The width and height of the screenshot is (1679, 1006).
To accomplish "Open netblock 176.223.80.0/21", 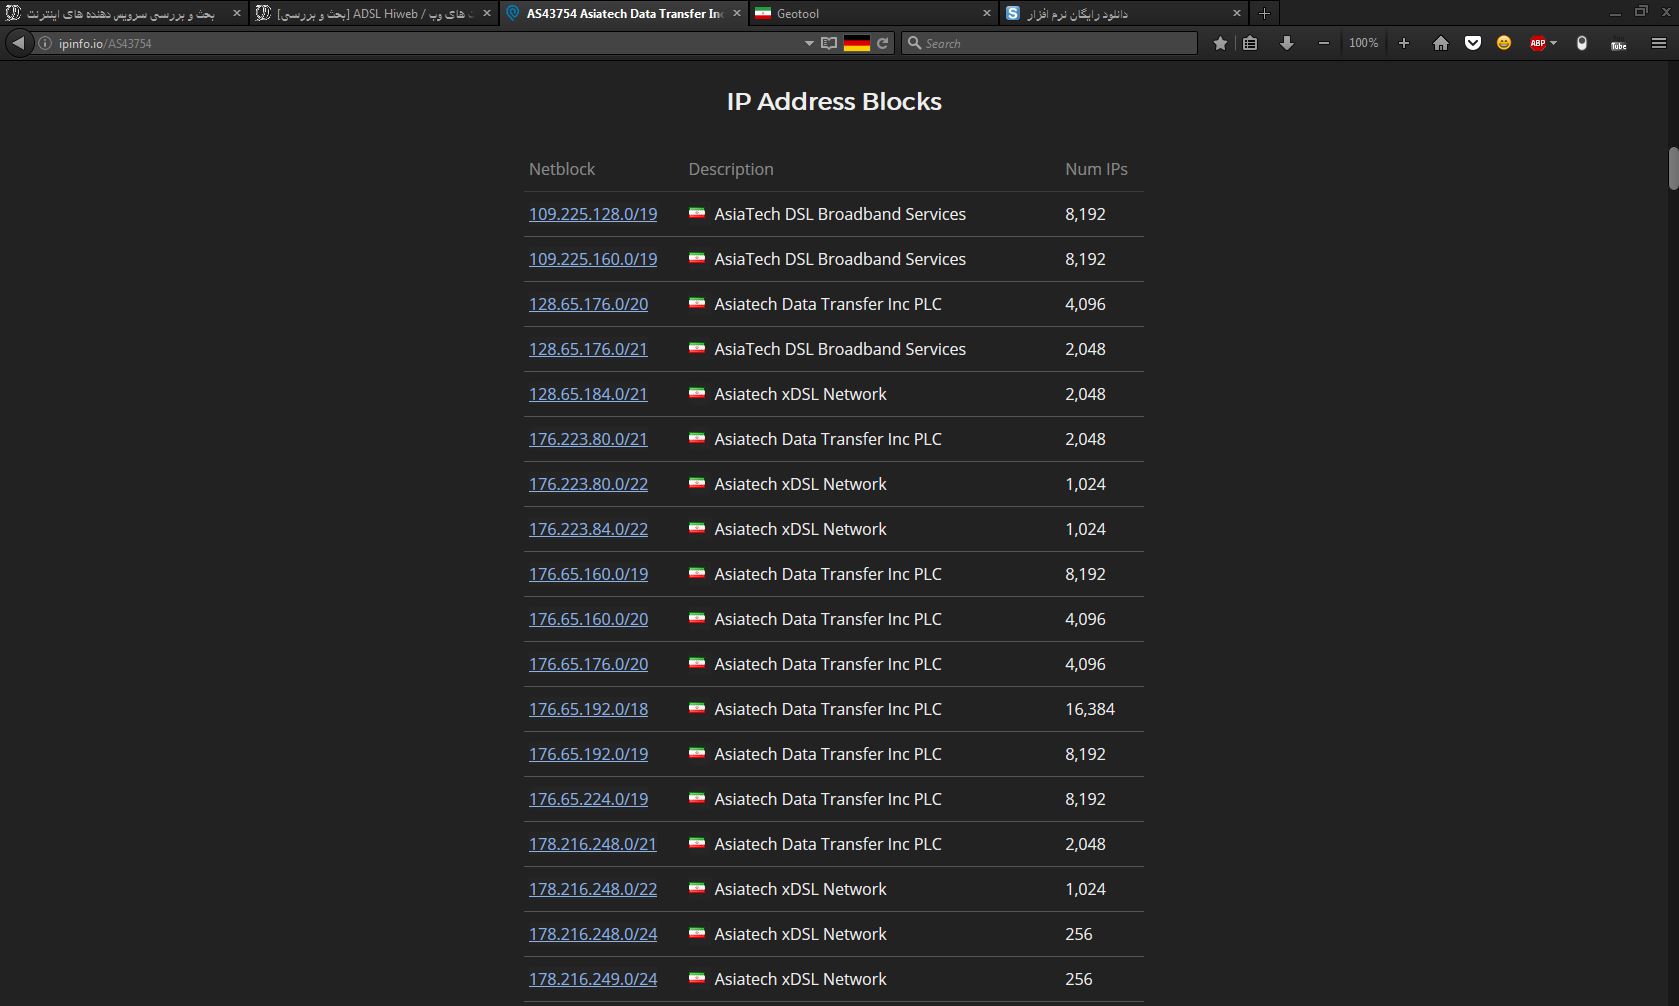I will pyautogui.click(x=588, y=439).
